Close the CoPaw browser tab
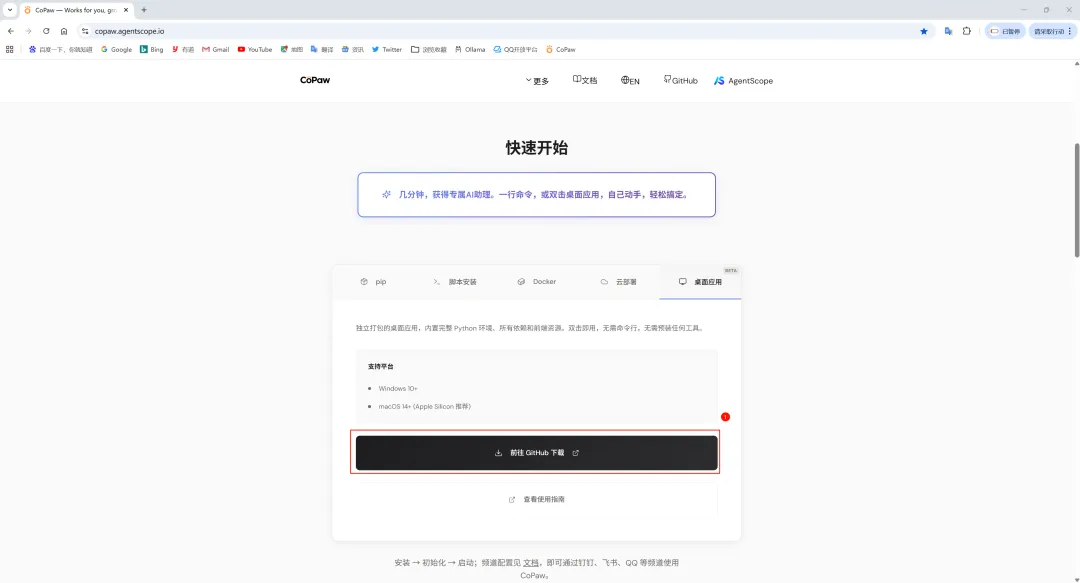Viewport: 1080px width, 583px height. tap(126, 10)
